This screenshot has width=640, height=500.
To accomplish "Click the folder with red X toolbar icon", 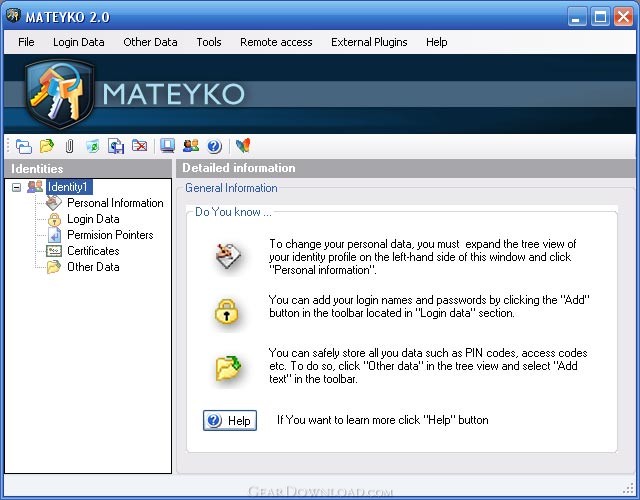I will pos(139,145).
